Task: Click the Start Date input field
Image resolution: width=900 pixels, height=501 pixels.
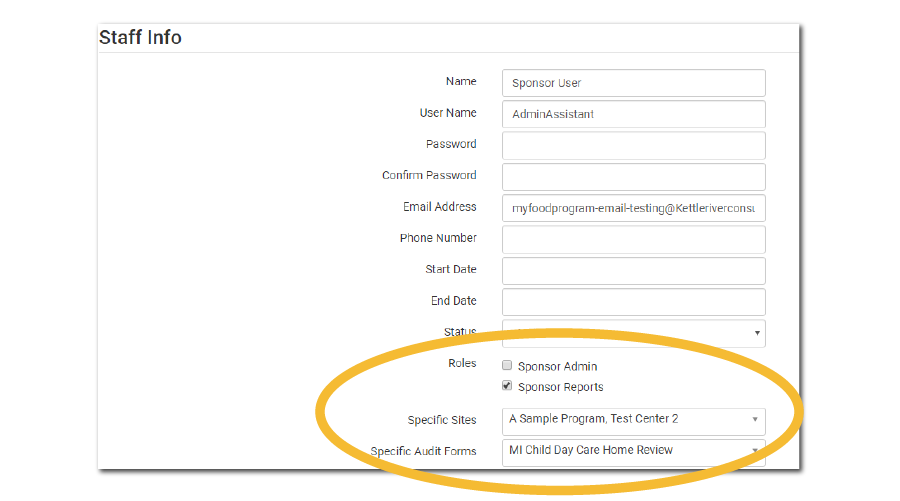Action: pos(633,270)
